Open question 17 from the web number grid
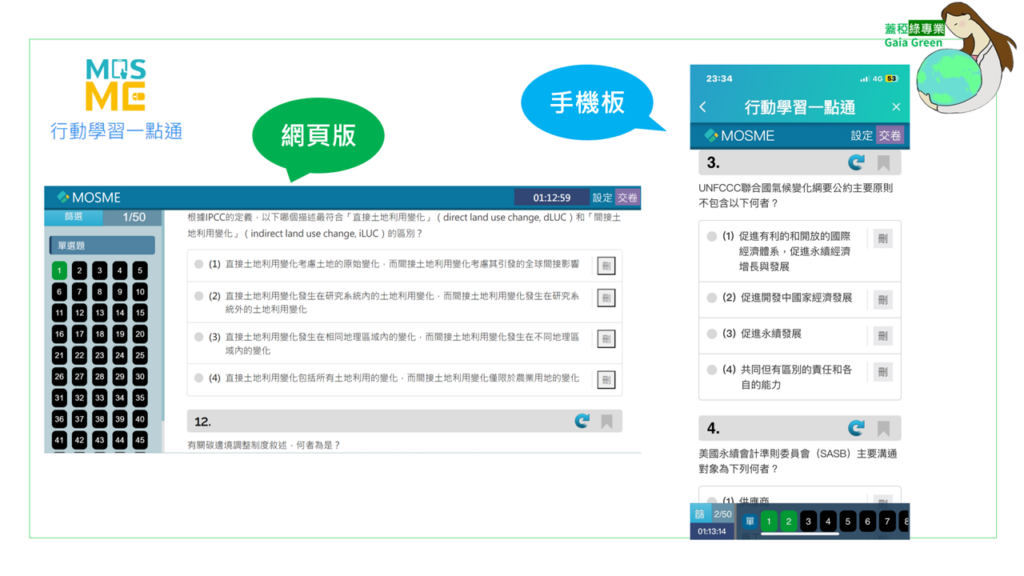This screenshot has width=1024, height=576. point(80,334)
